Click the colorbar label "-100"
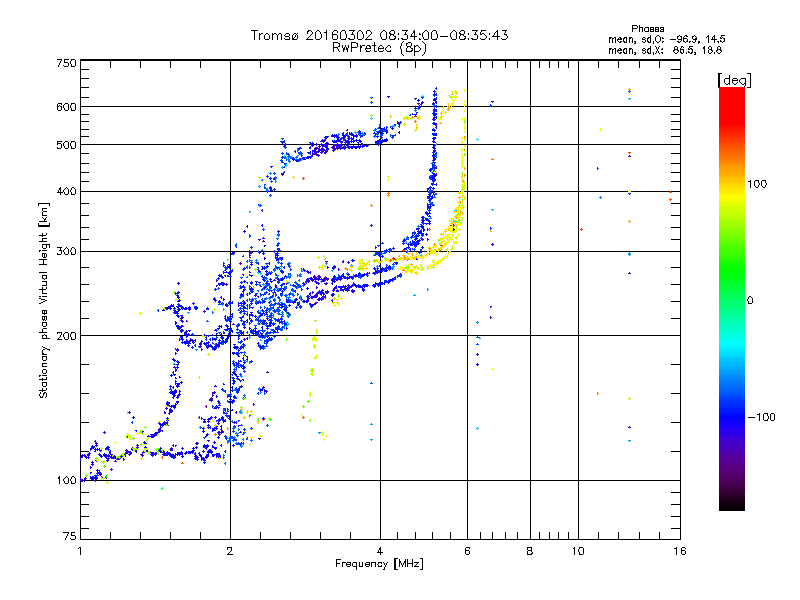Image resolution: width=800 pixels, height=600 pixels. pyautogui.click(x=762, y=417)
